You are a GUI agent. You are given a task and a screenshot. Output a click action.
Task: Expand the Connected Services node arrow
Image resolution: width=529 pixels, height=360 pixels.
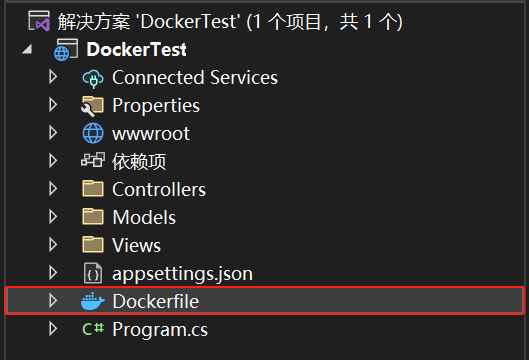coord(53,77)
